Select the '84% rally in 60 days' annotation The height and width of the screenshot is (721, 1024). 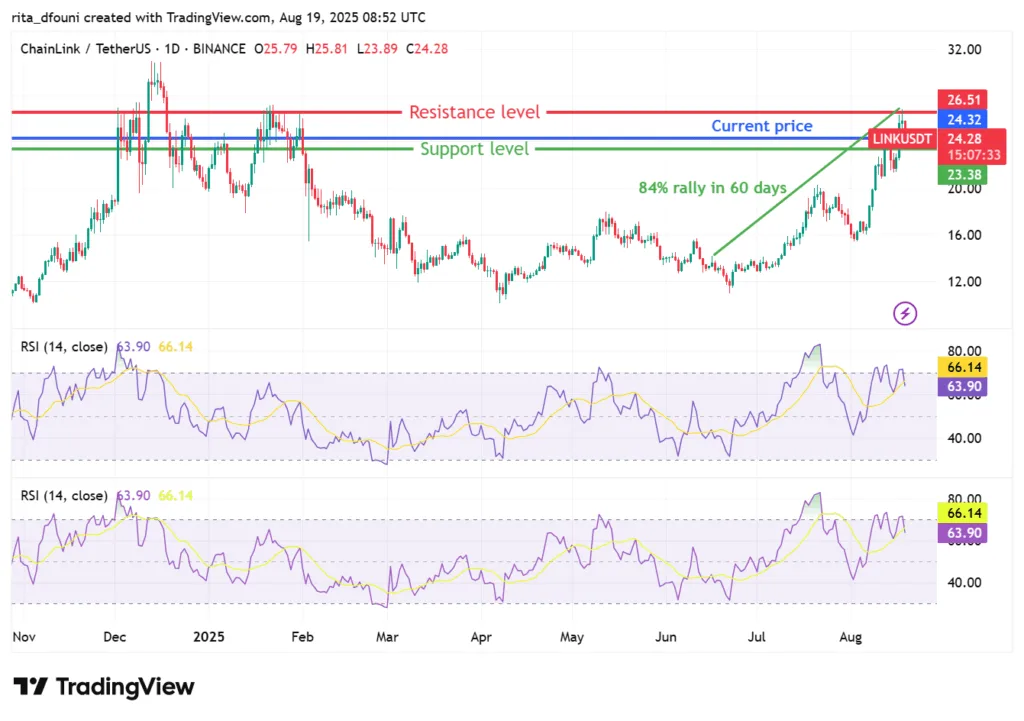(x=712, y=187)
